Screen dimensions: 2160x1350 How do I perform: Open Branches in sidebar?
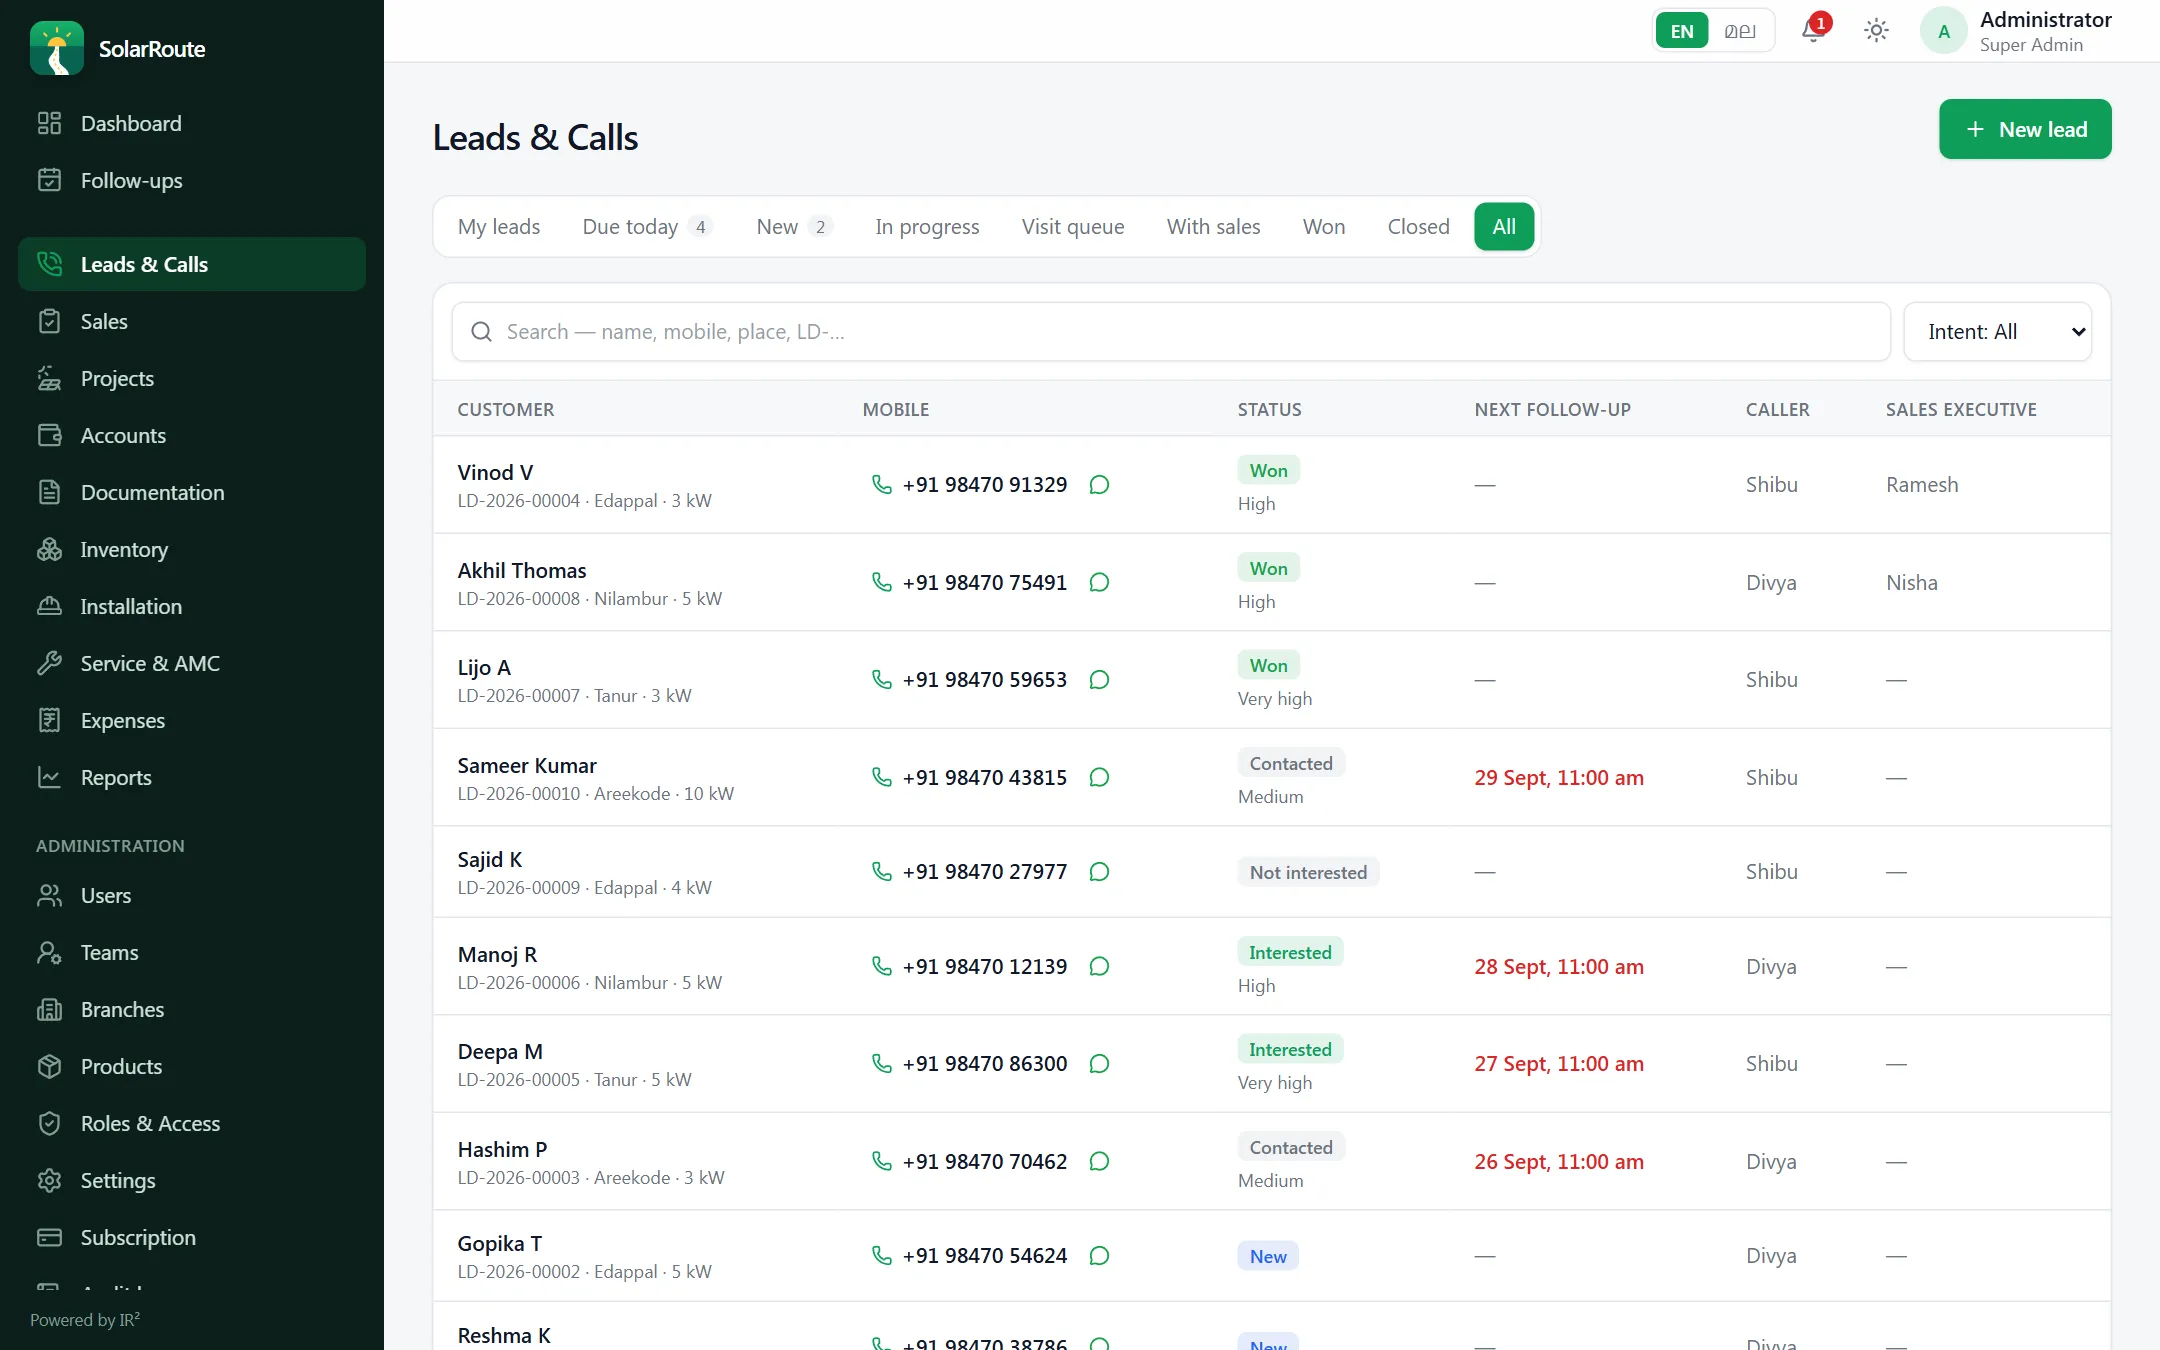click(x=192, y=1009)
